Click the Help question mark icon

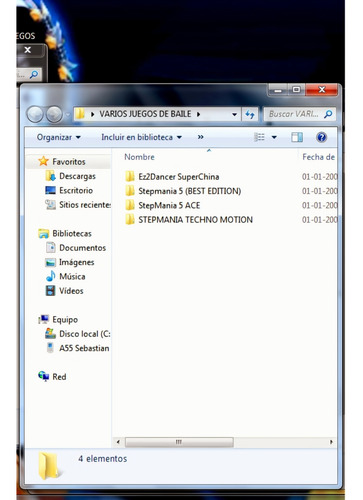(x=321, y=137)
